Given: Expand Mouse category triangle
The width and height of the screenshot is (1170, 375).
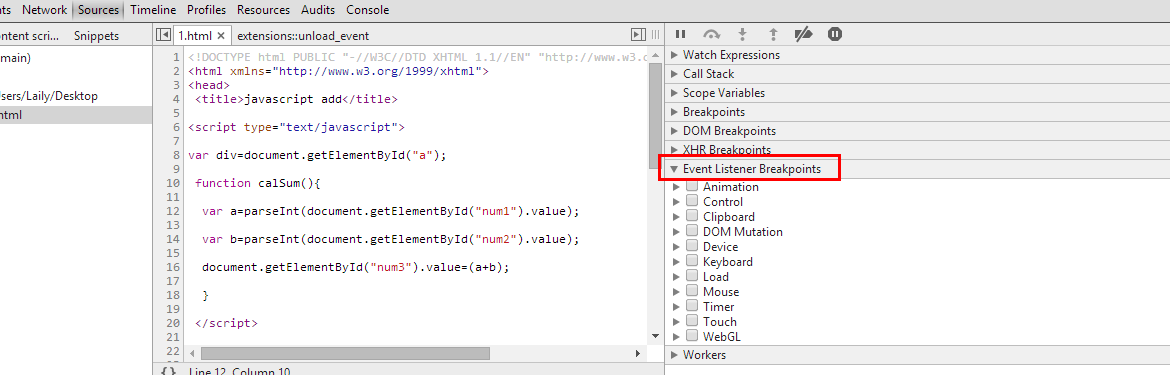Looking at the screenshot, I should [x=677, y=292].
